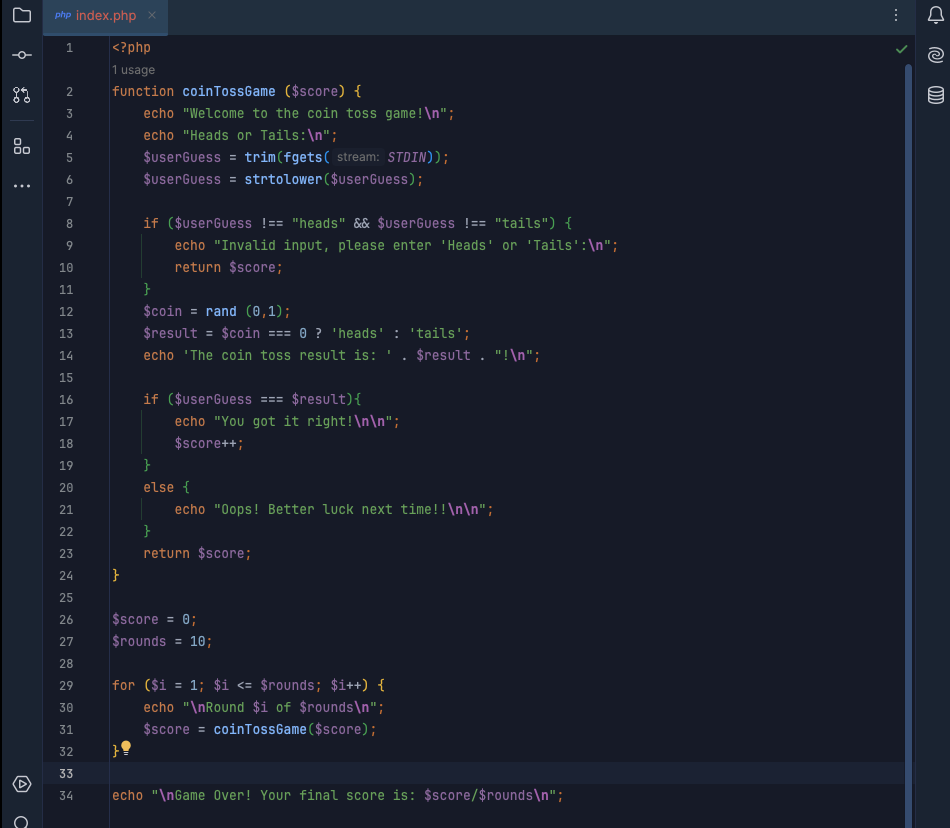Click the 'rand' function call
Image resolution: width=950 pixels, height=828 pixels.
tap(221, 311)
